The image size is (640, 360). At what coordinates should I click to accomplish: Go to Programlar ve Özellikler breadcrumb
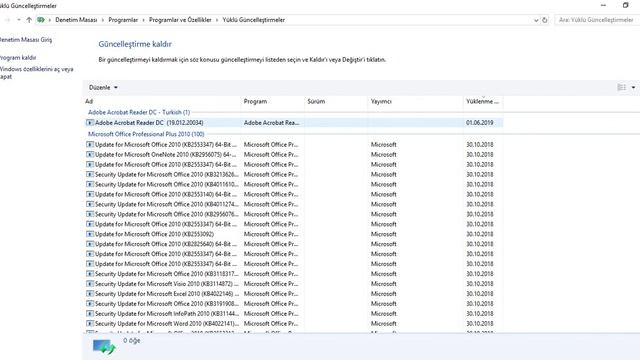tap(180, 20)
